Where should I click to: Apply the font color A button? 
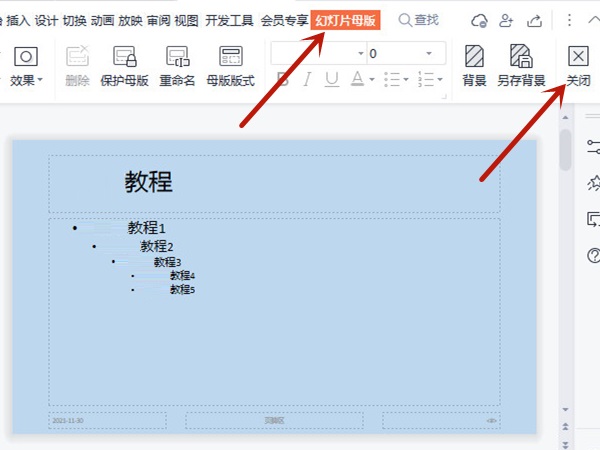pyautogui.click(x=357, y=79)
